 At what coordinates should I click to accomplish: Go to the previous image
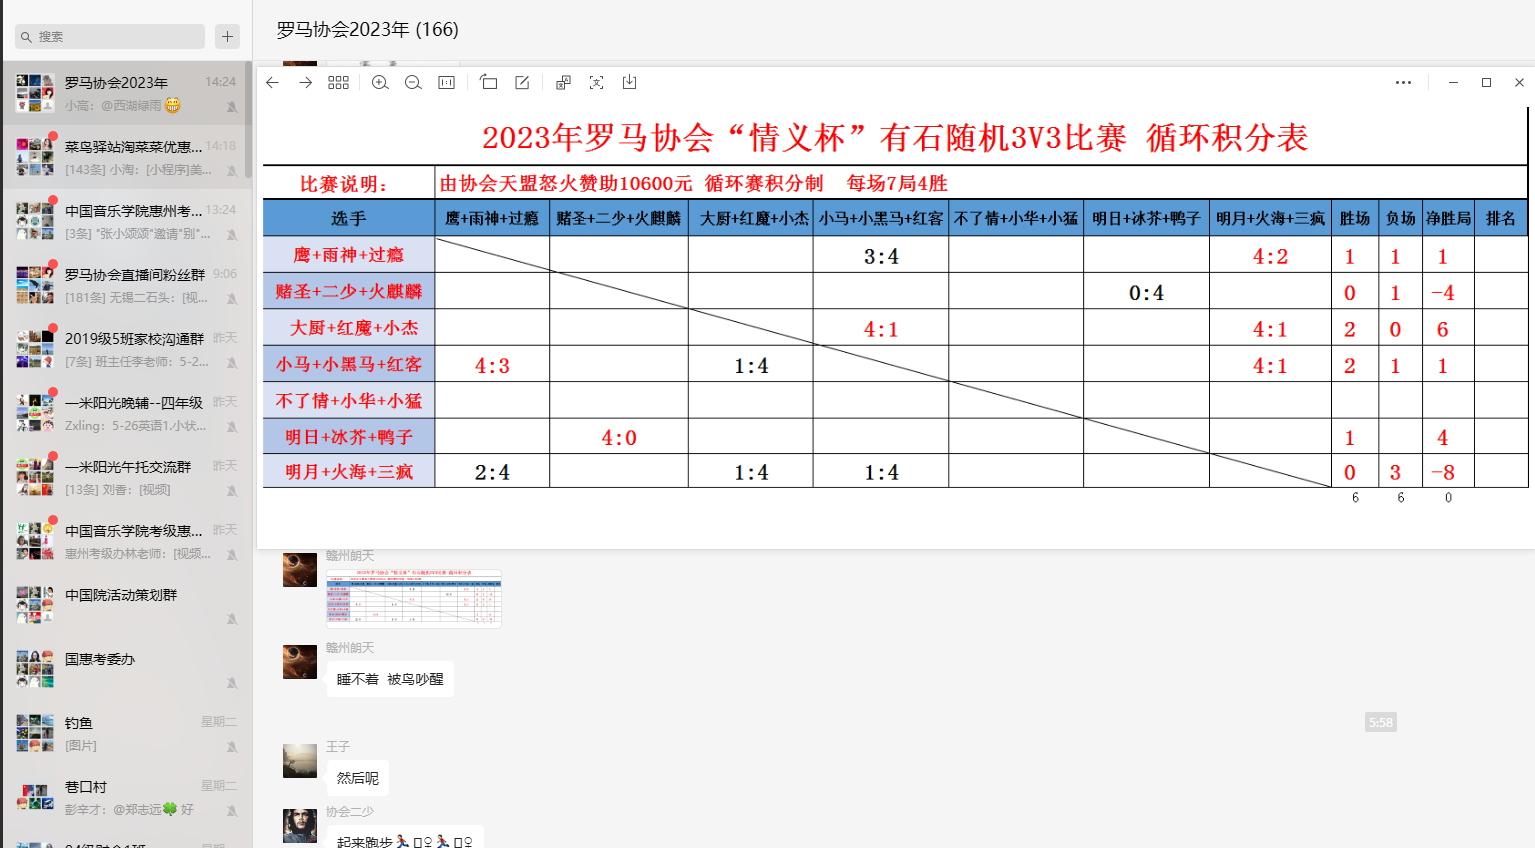(x=272, y=82)
